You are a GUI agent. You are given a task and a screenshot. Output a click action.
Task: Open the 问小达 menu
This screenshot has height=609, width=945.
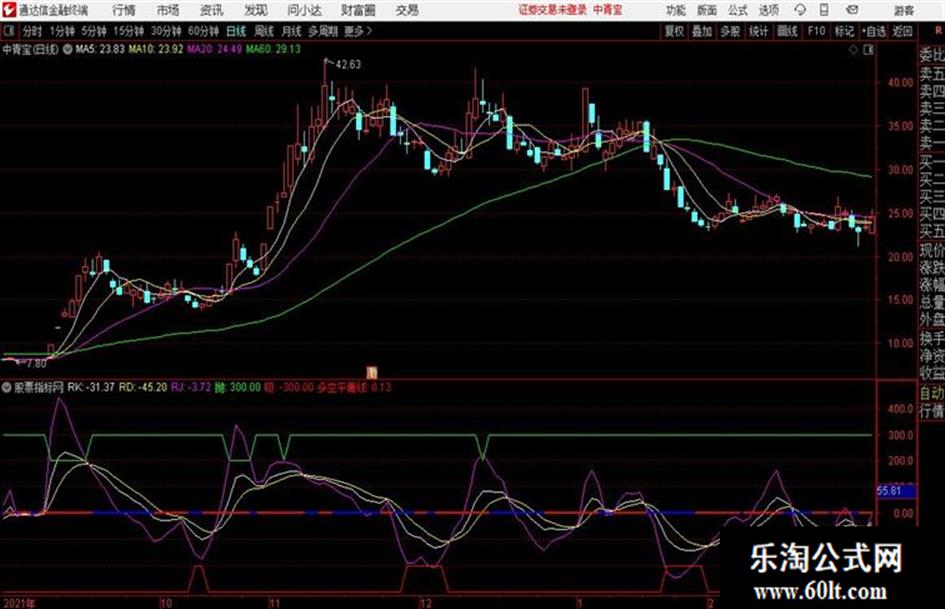click(x=304, y=10)
